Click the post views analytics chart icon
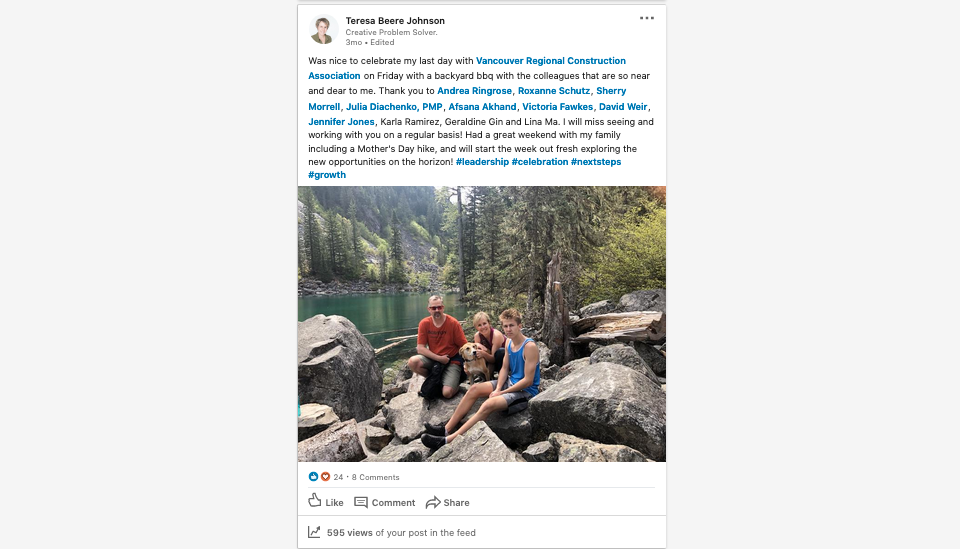 click(314, 533)
